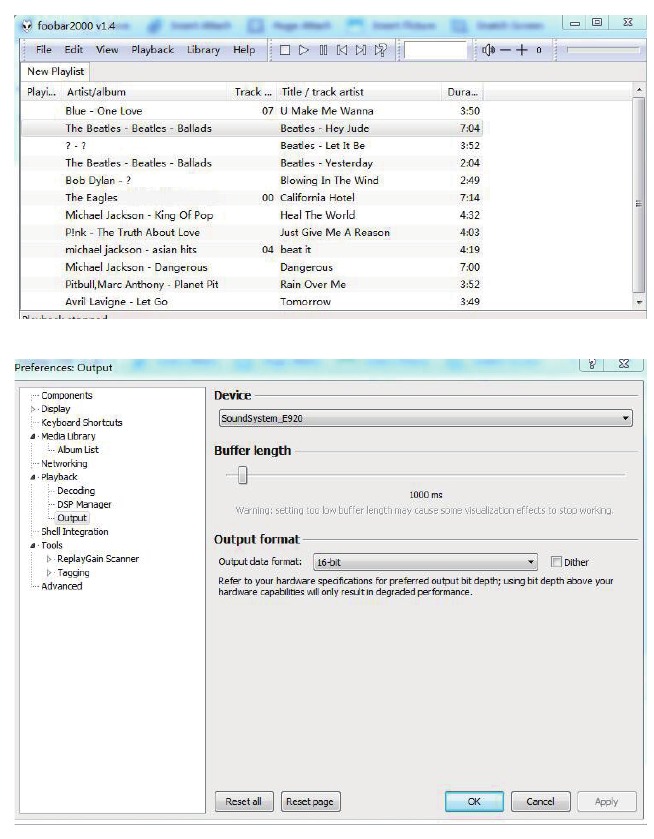Click the Apply button
The height and width of the screenshot is (839, 654).
606,802
